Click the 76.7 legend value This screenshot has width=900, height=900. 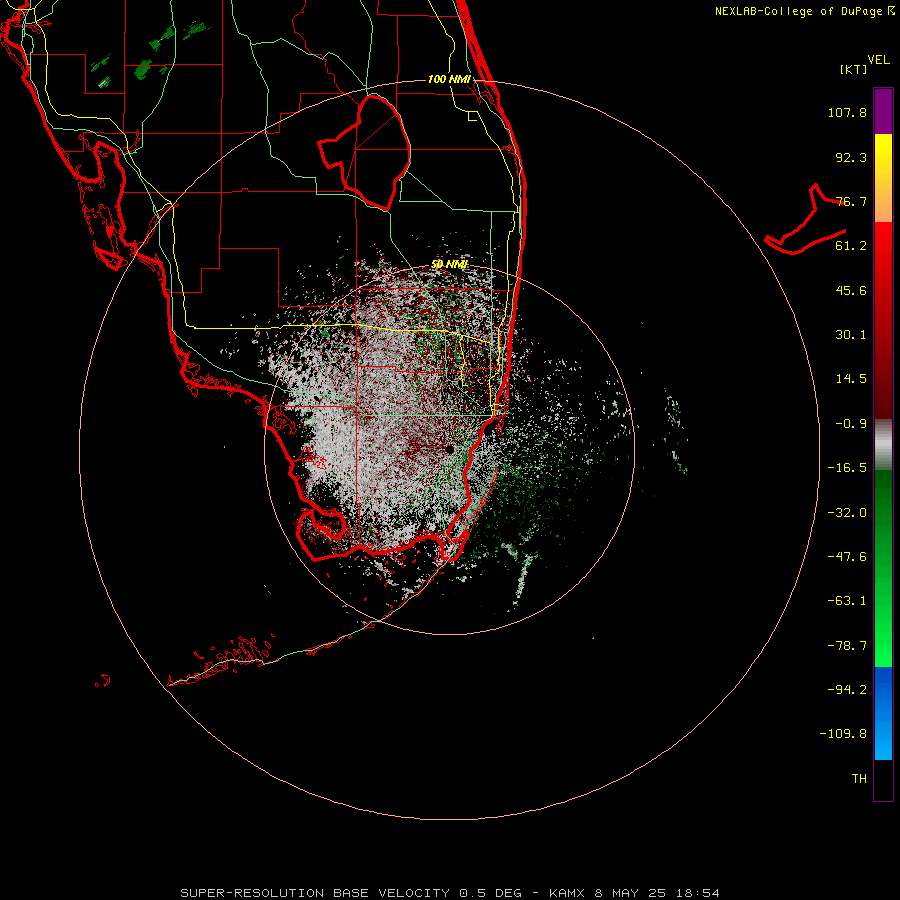coord(851,201)
